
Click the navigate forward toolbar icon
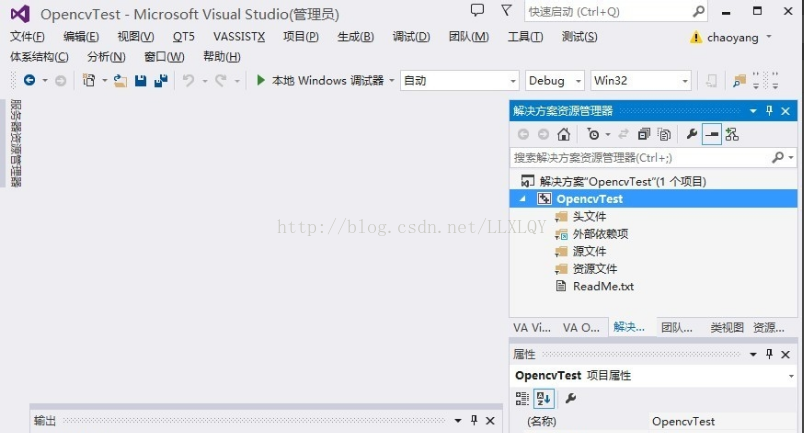click(61, 81)
